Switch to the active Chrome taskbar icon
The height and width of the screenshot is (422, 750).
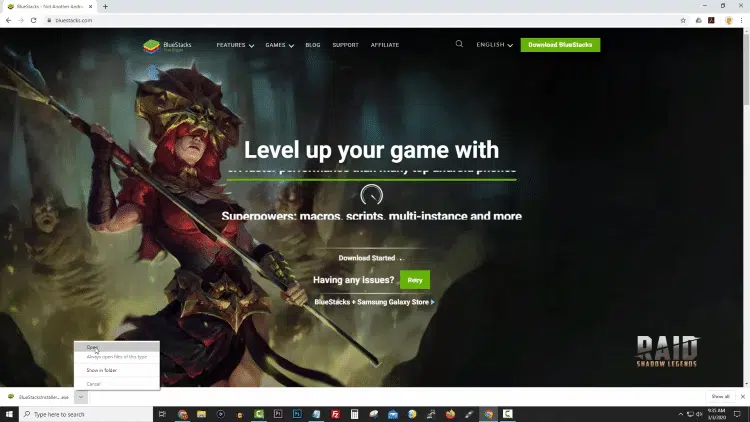tap(488, 414)
